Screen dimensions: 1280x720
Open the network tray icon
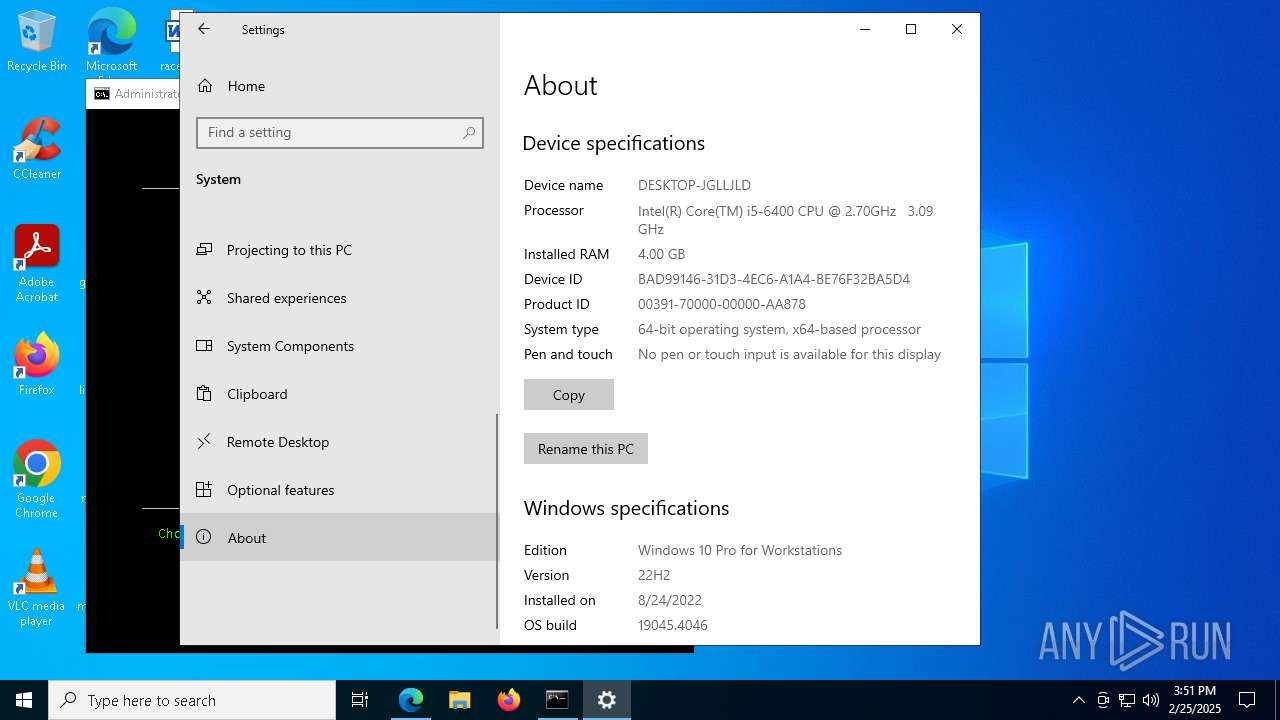(1127, 700)
